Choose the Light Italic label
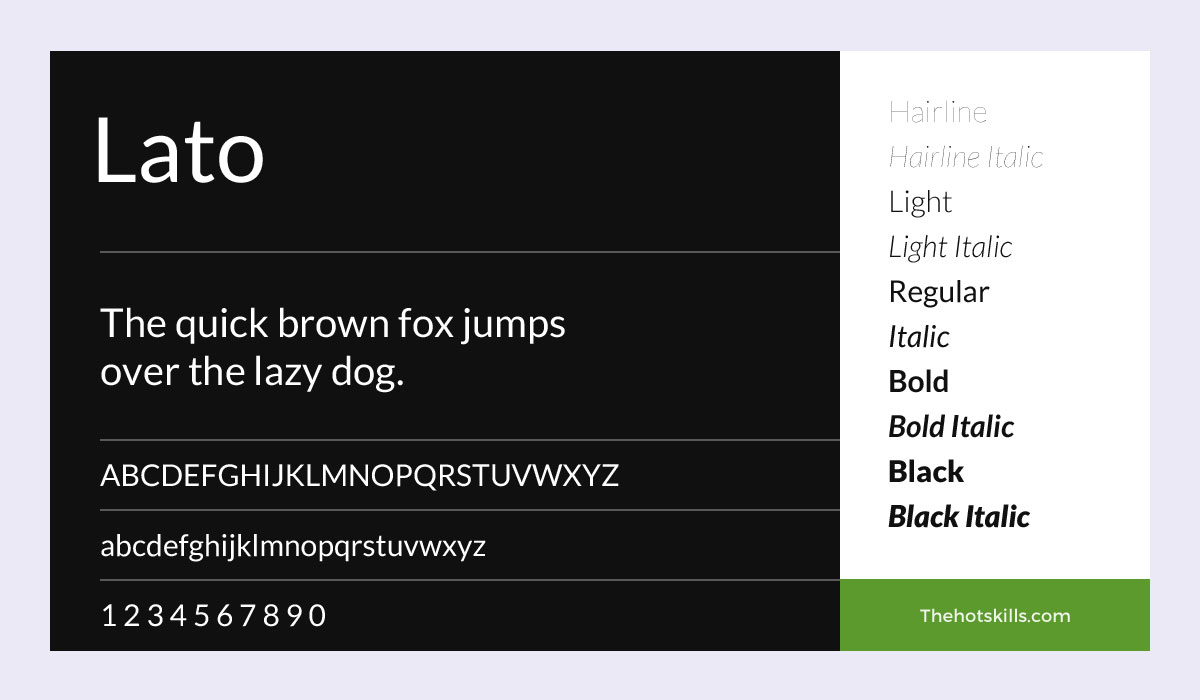This screenshot has width=1200, height=700. pyautogui.click(x=950, y=247)
